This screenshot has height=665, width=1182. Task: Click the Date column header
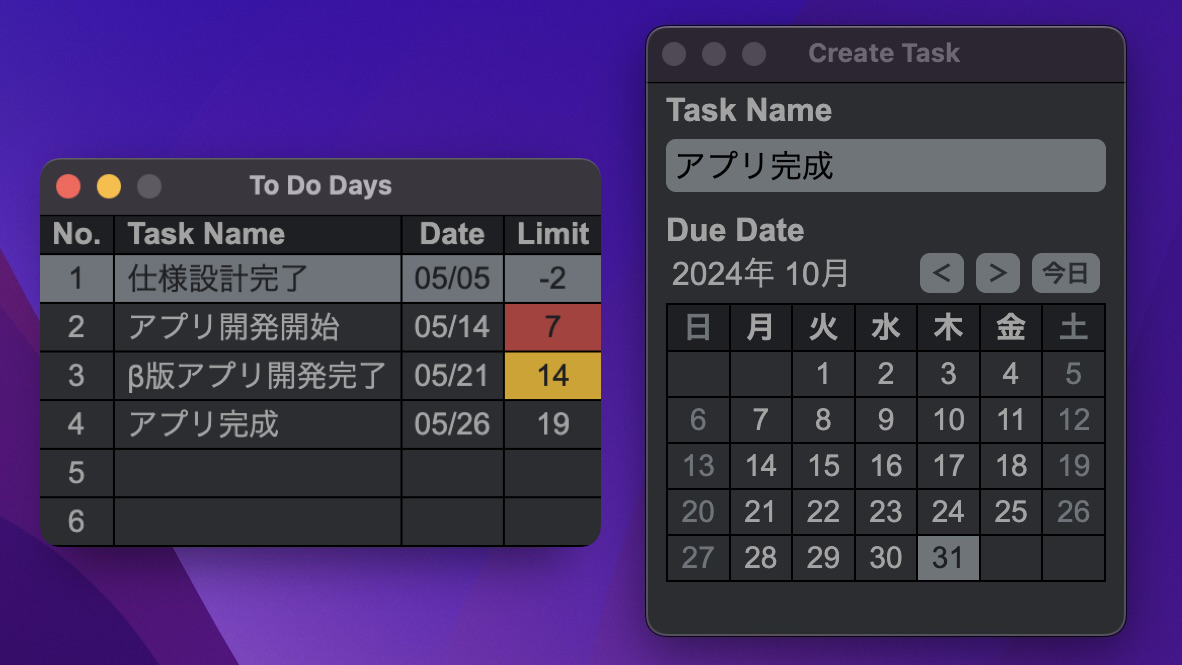pos(452,234)
